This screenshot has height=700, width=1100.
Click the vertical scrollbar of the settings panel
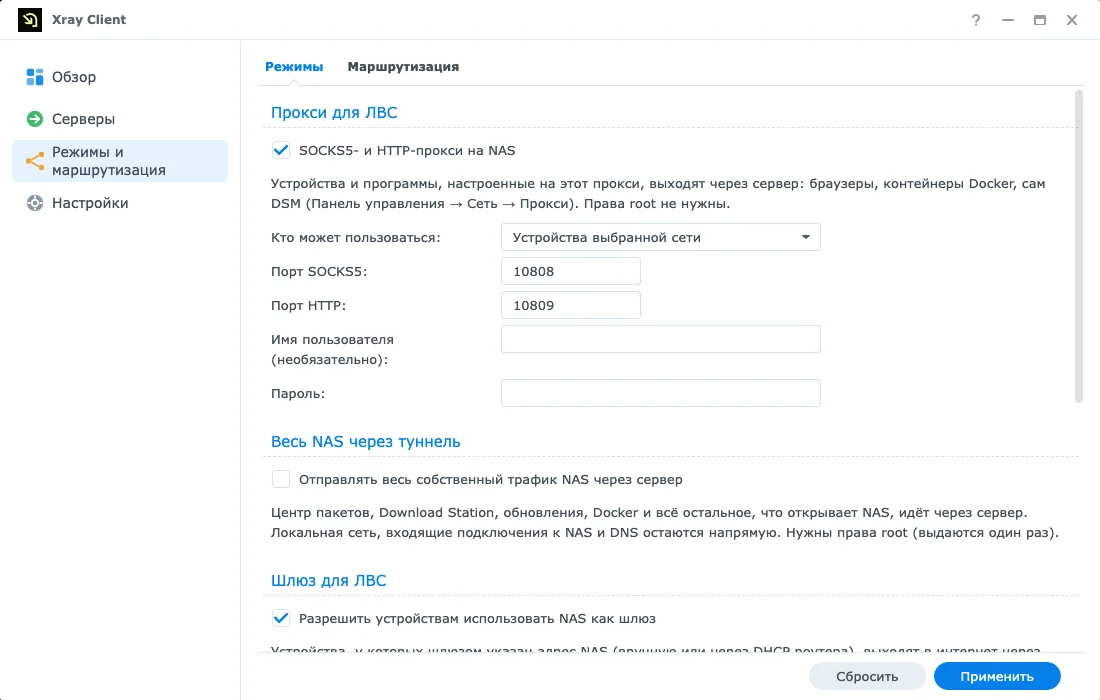click(1078, 247)
